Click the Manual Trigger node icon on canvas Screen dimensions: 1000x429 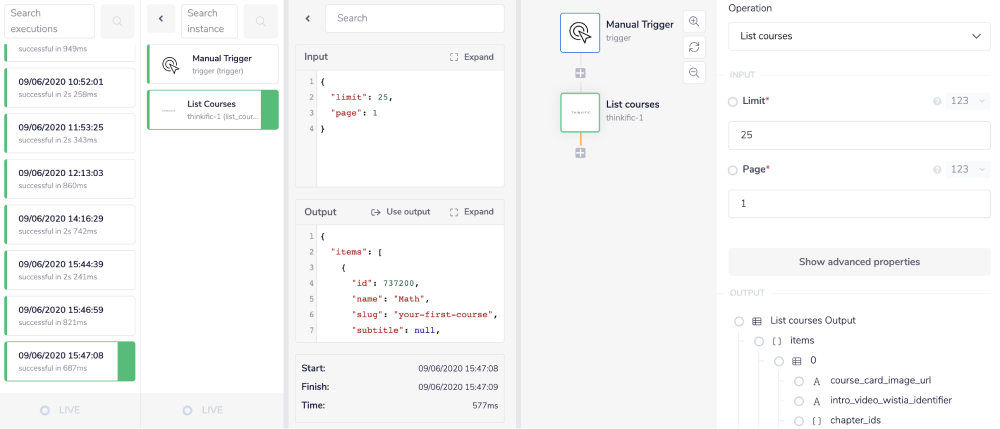[580, 33]
